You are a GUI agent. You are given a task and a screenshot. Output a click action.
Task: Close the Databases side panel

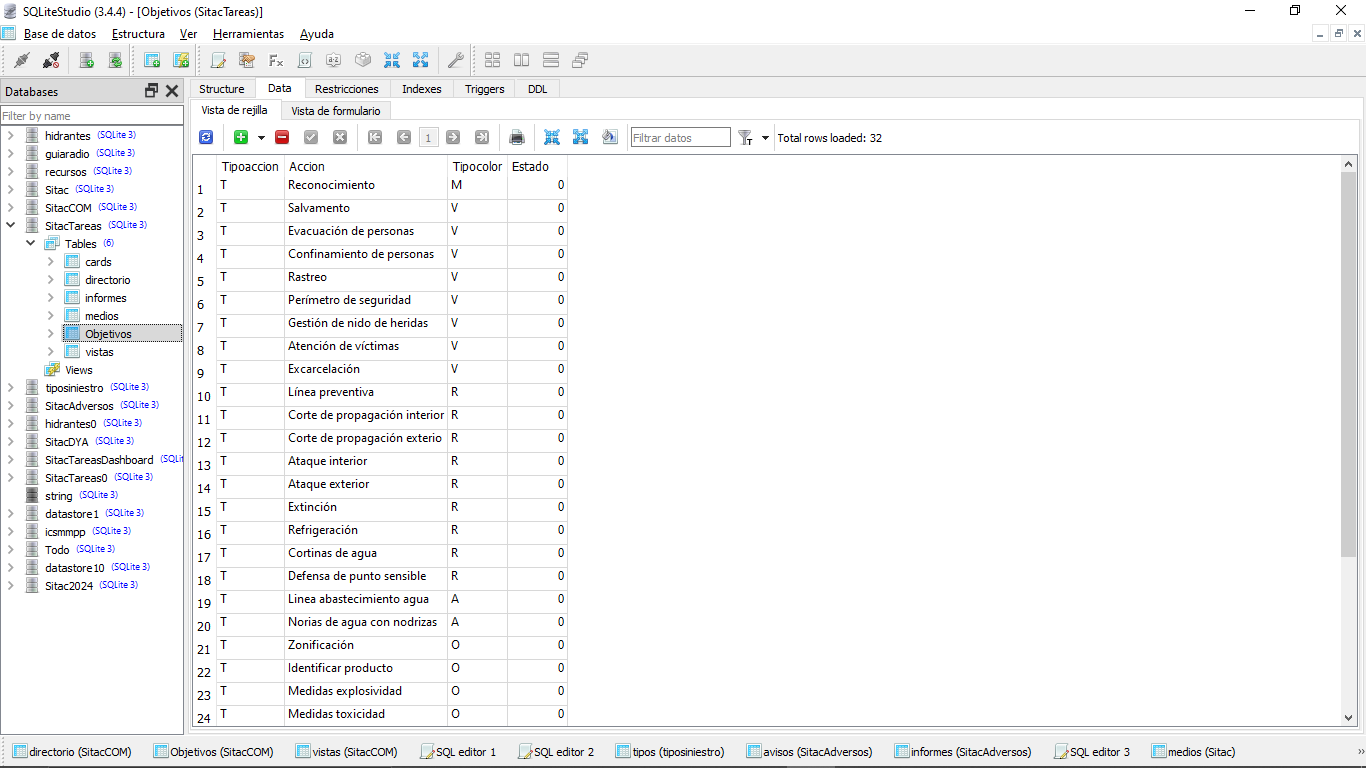pyautogui.click(x=172, y=91)
